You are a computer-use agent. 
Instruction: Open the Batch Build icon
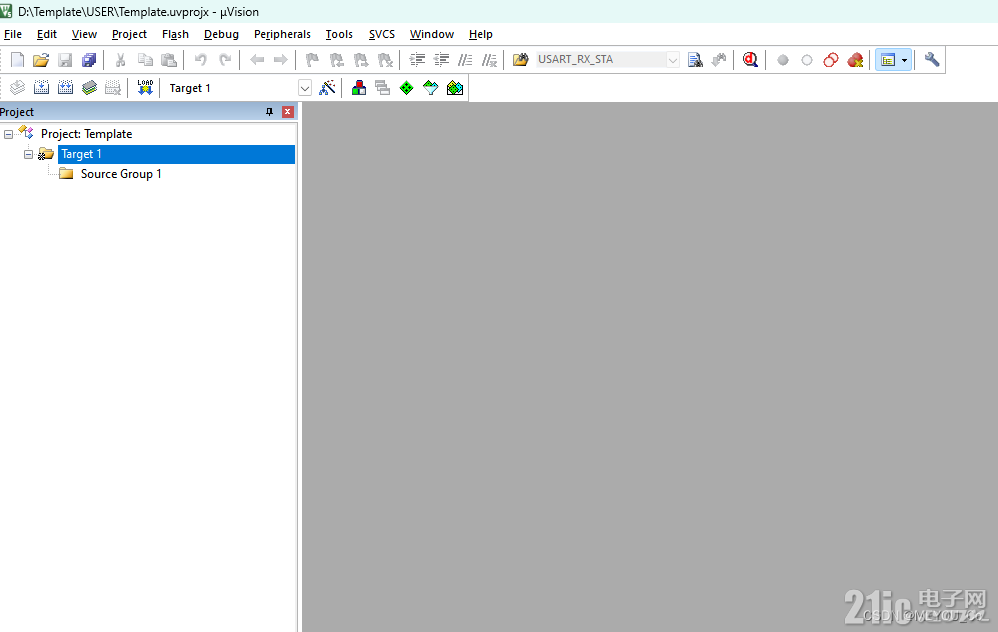click(90, 88)
